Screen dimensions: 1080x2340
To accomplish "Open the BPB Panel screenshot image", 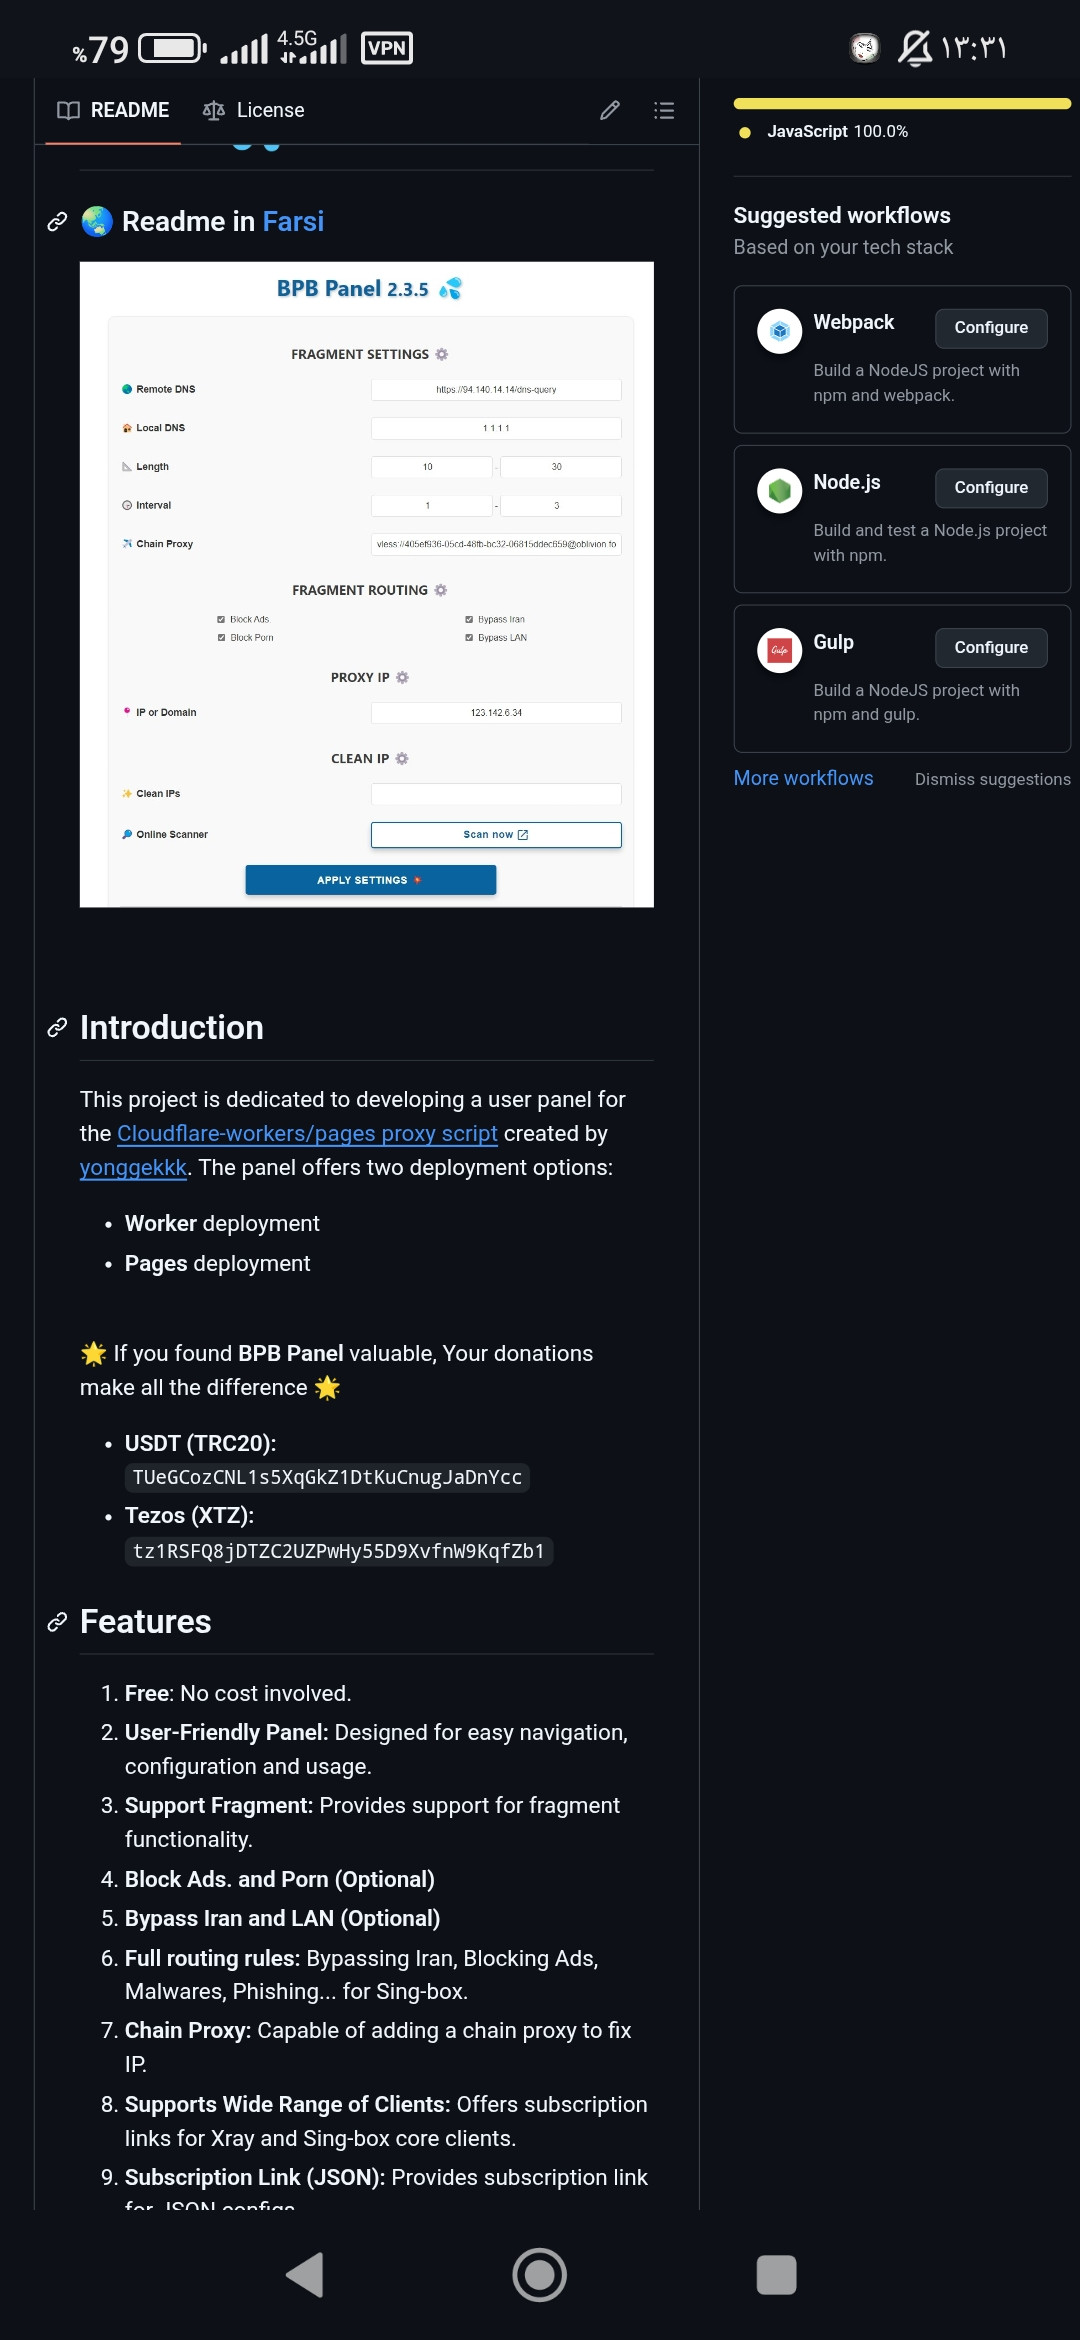I will (367, 585).
